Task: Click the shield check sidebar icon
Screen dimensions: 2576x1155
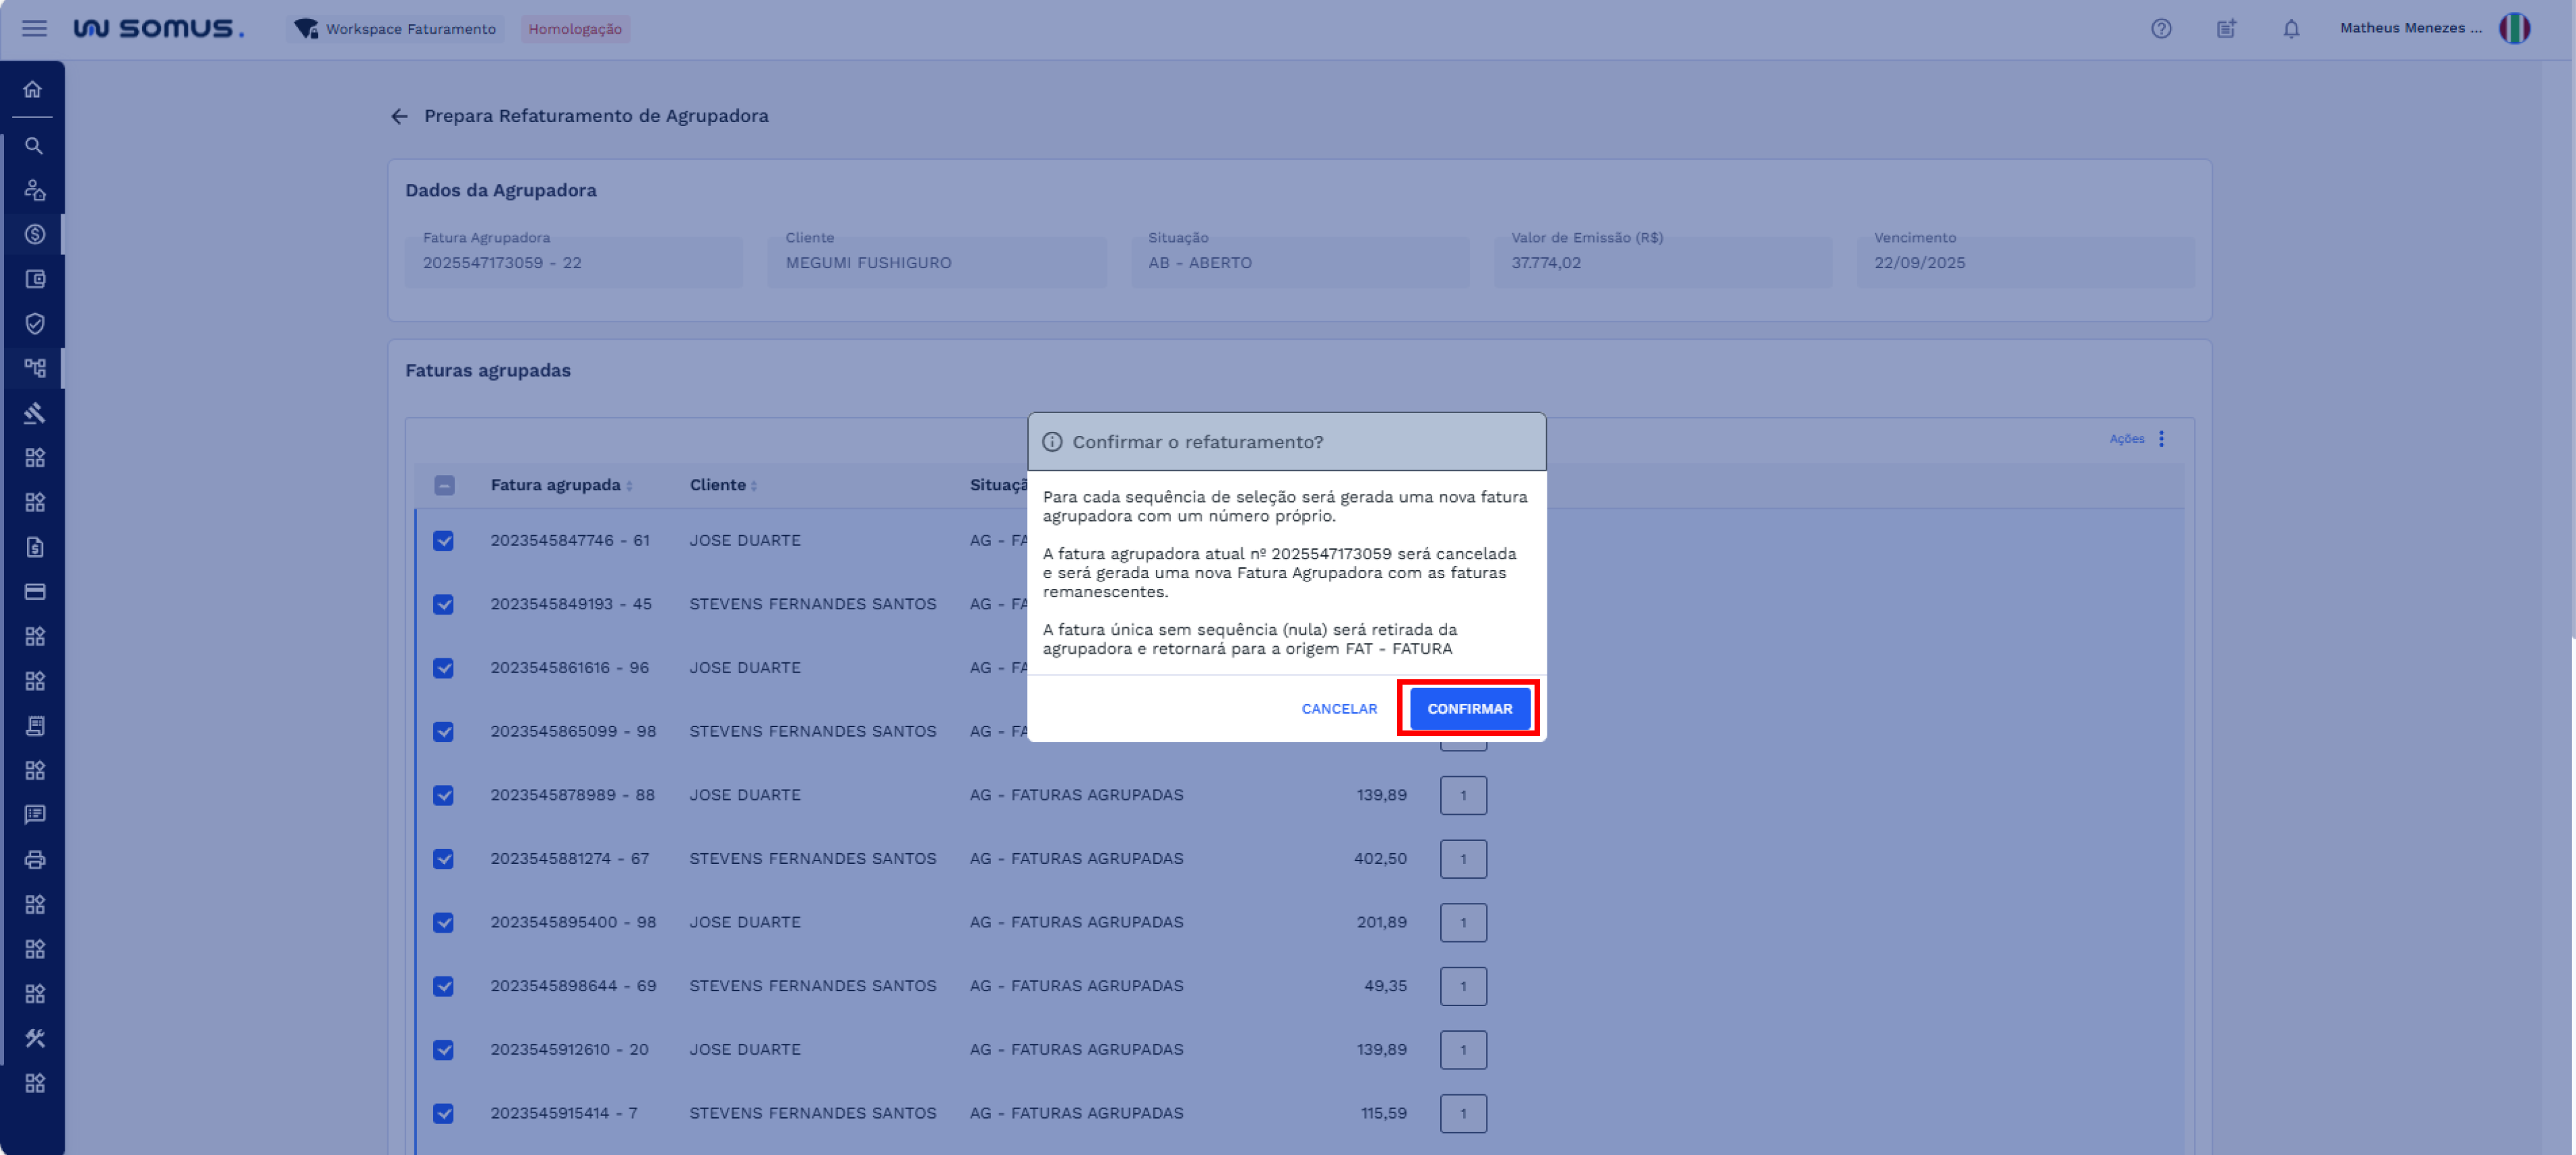Action: pyautogui.click(x=34, y=323)
